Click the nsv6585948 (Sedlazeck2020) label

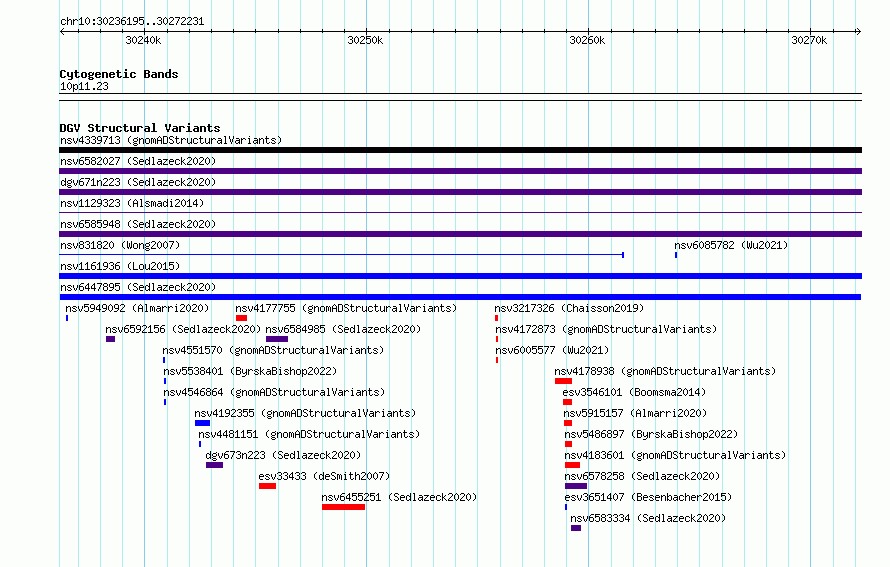click(138, 224)
